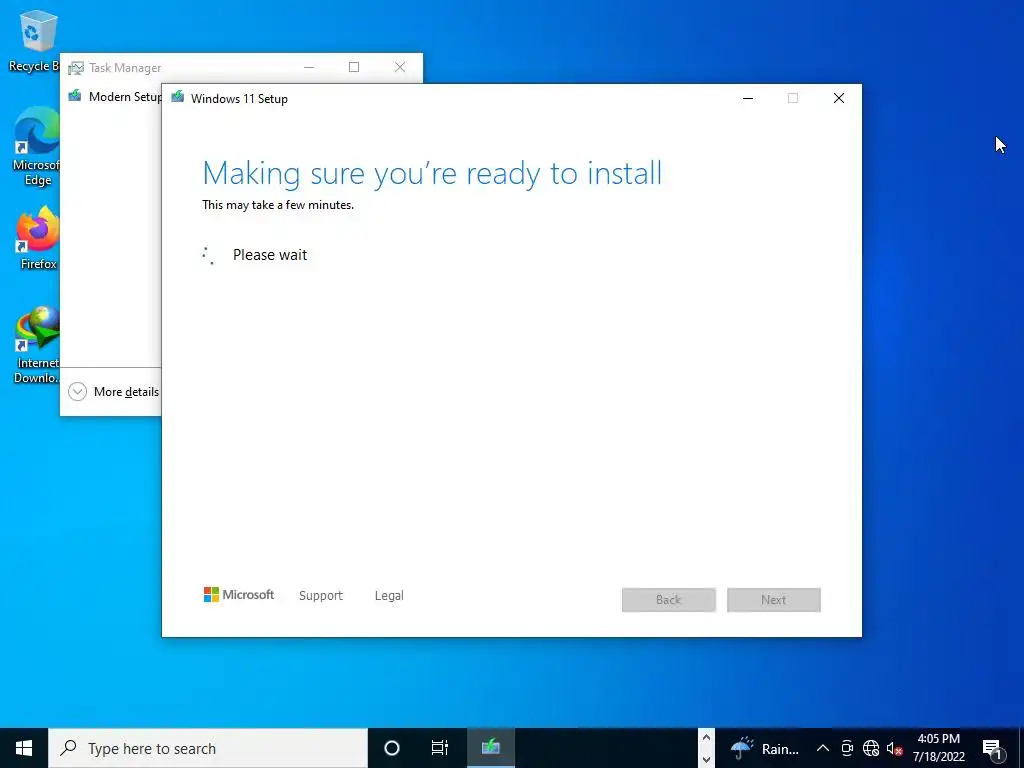Close the Windows 11 Setup window

tap(839, 98)
